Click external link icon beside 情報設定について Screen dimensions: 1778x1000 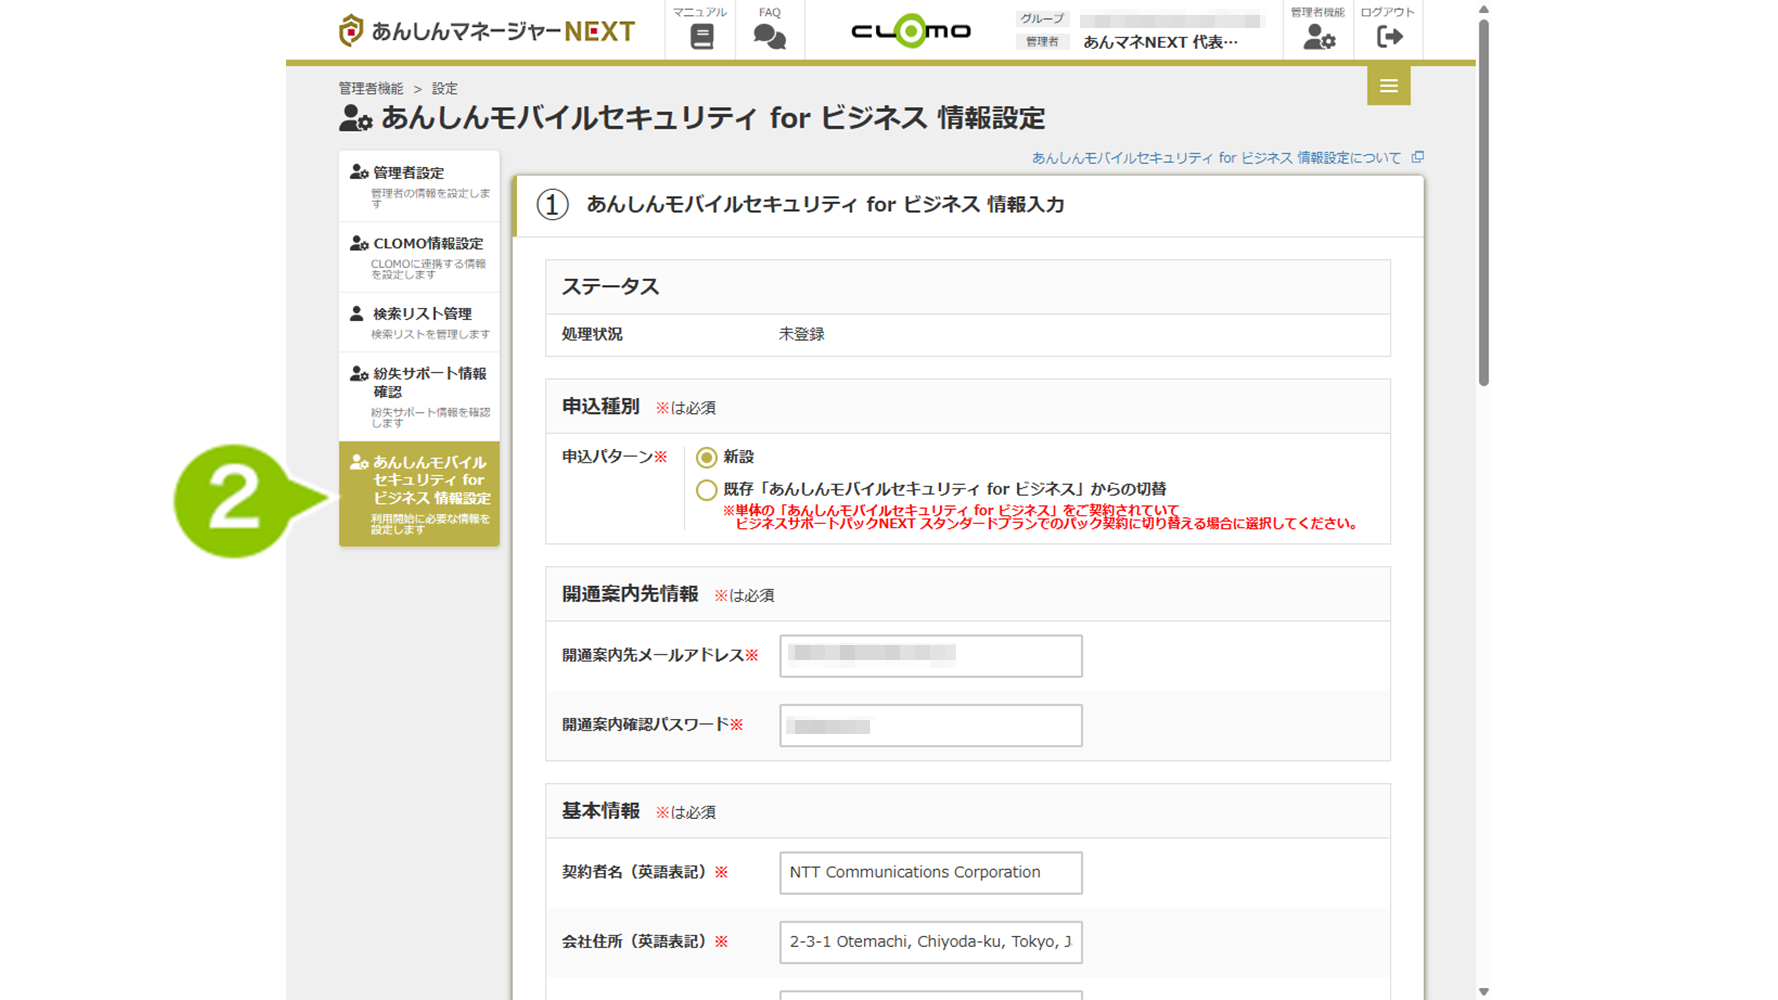1417,157
